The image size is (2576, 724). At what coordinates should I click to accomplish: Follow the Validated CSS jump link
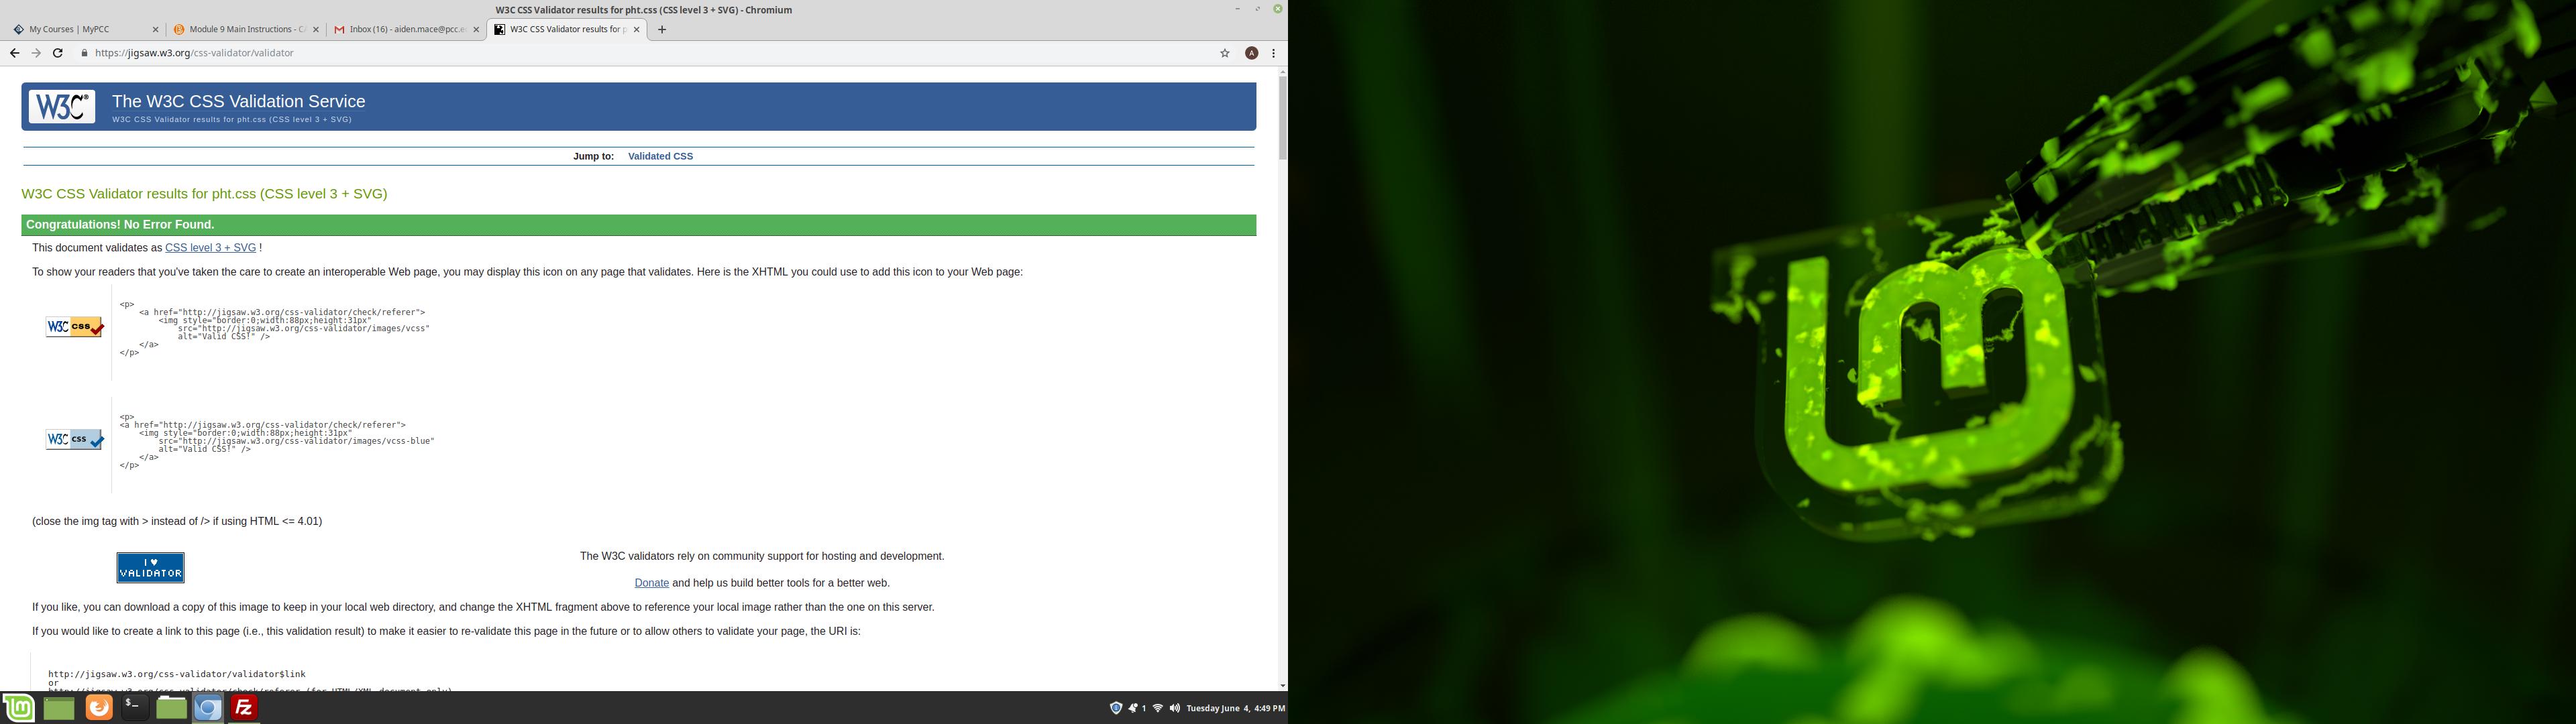pyautogui.click(x=660, y=156)
